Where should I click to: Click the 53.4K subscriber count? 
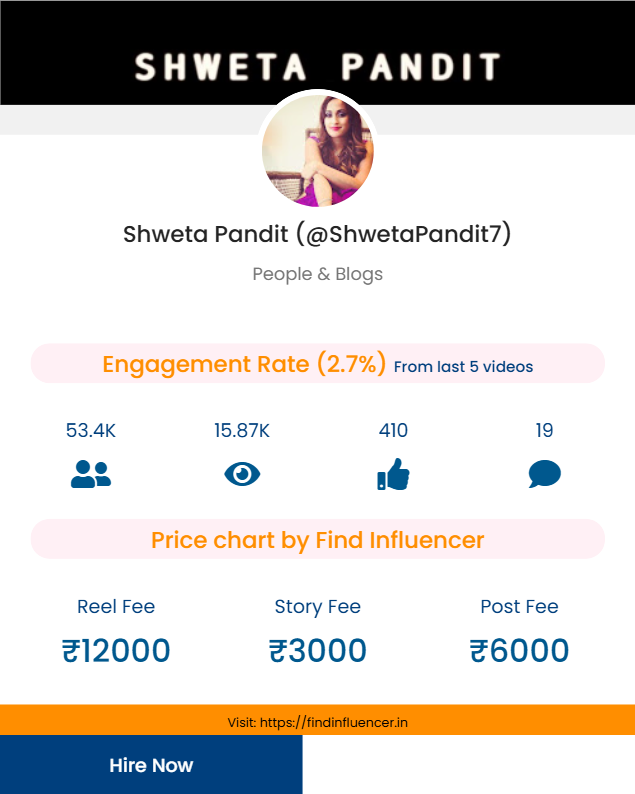click(x=91, y=431)
